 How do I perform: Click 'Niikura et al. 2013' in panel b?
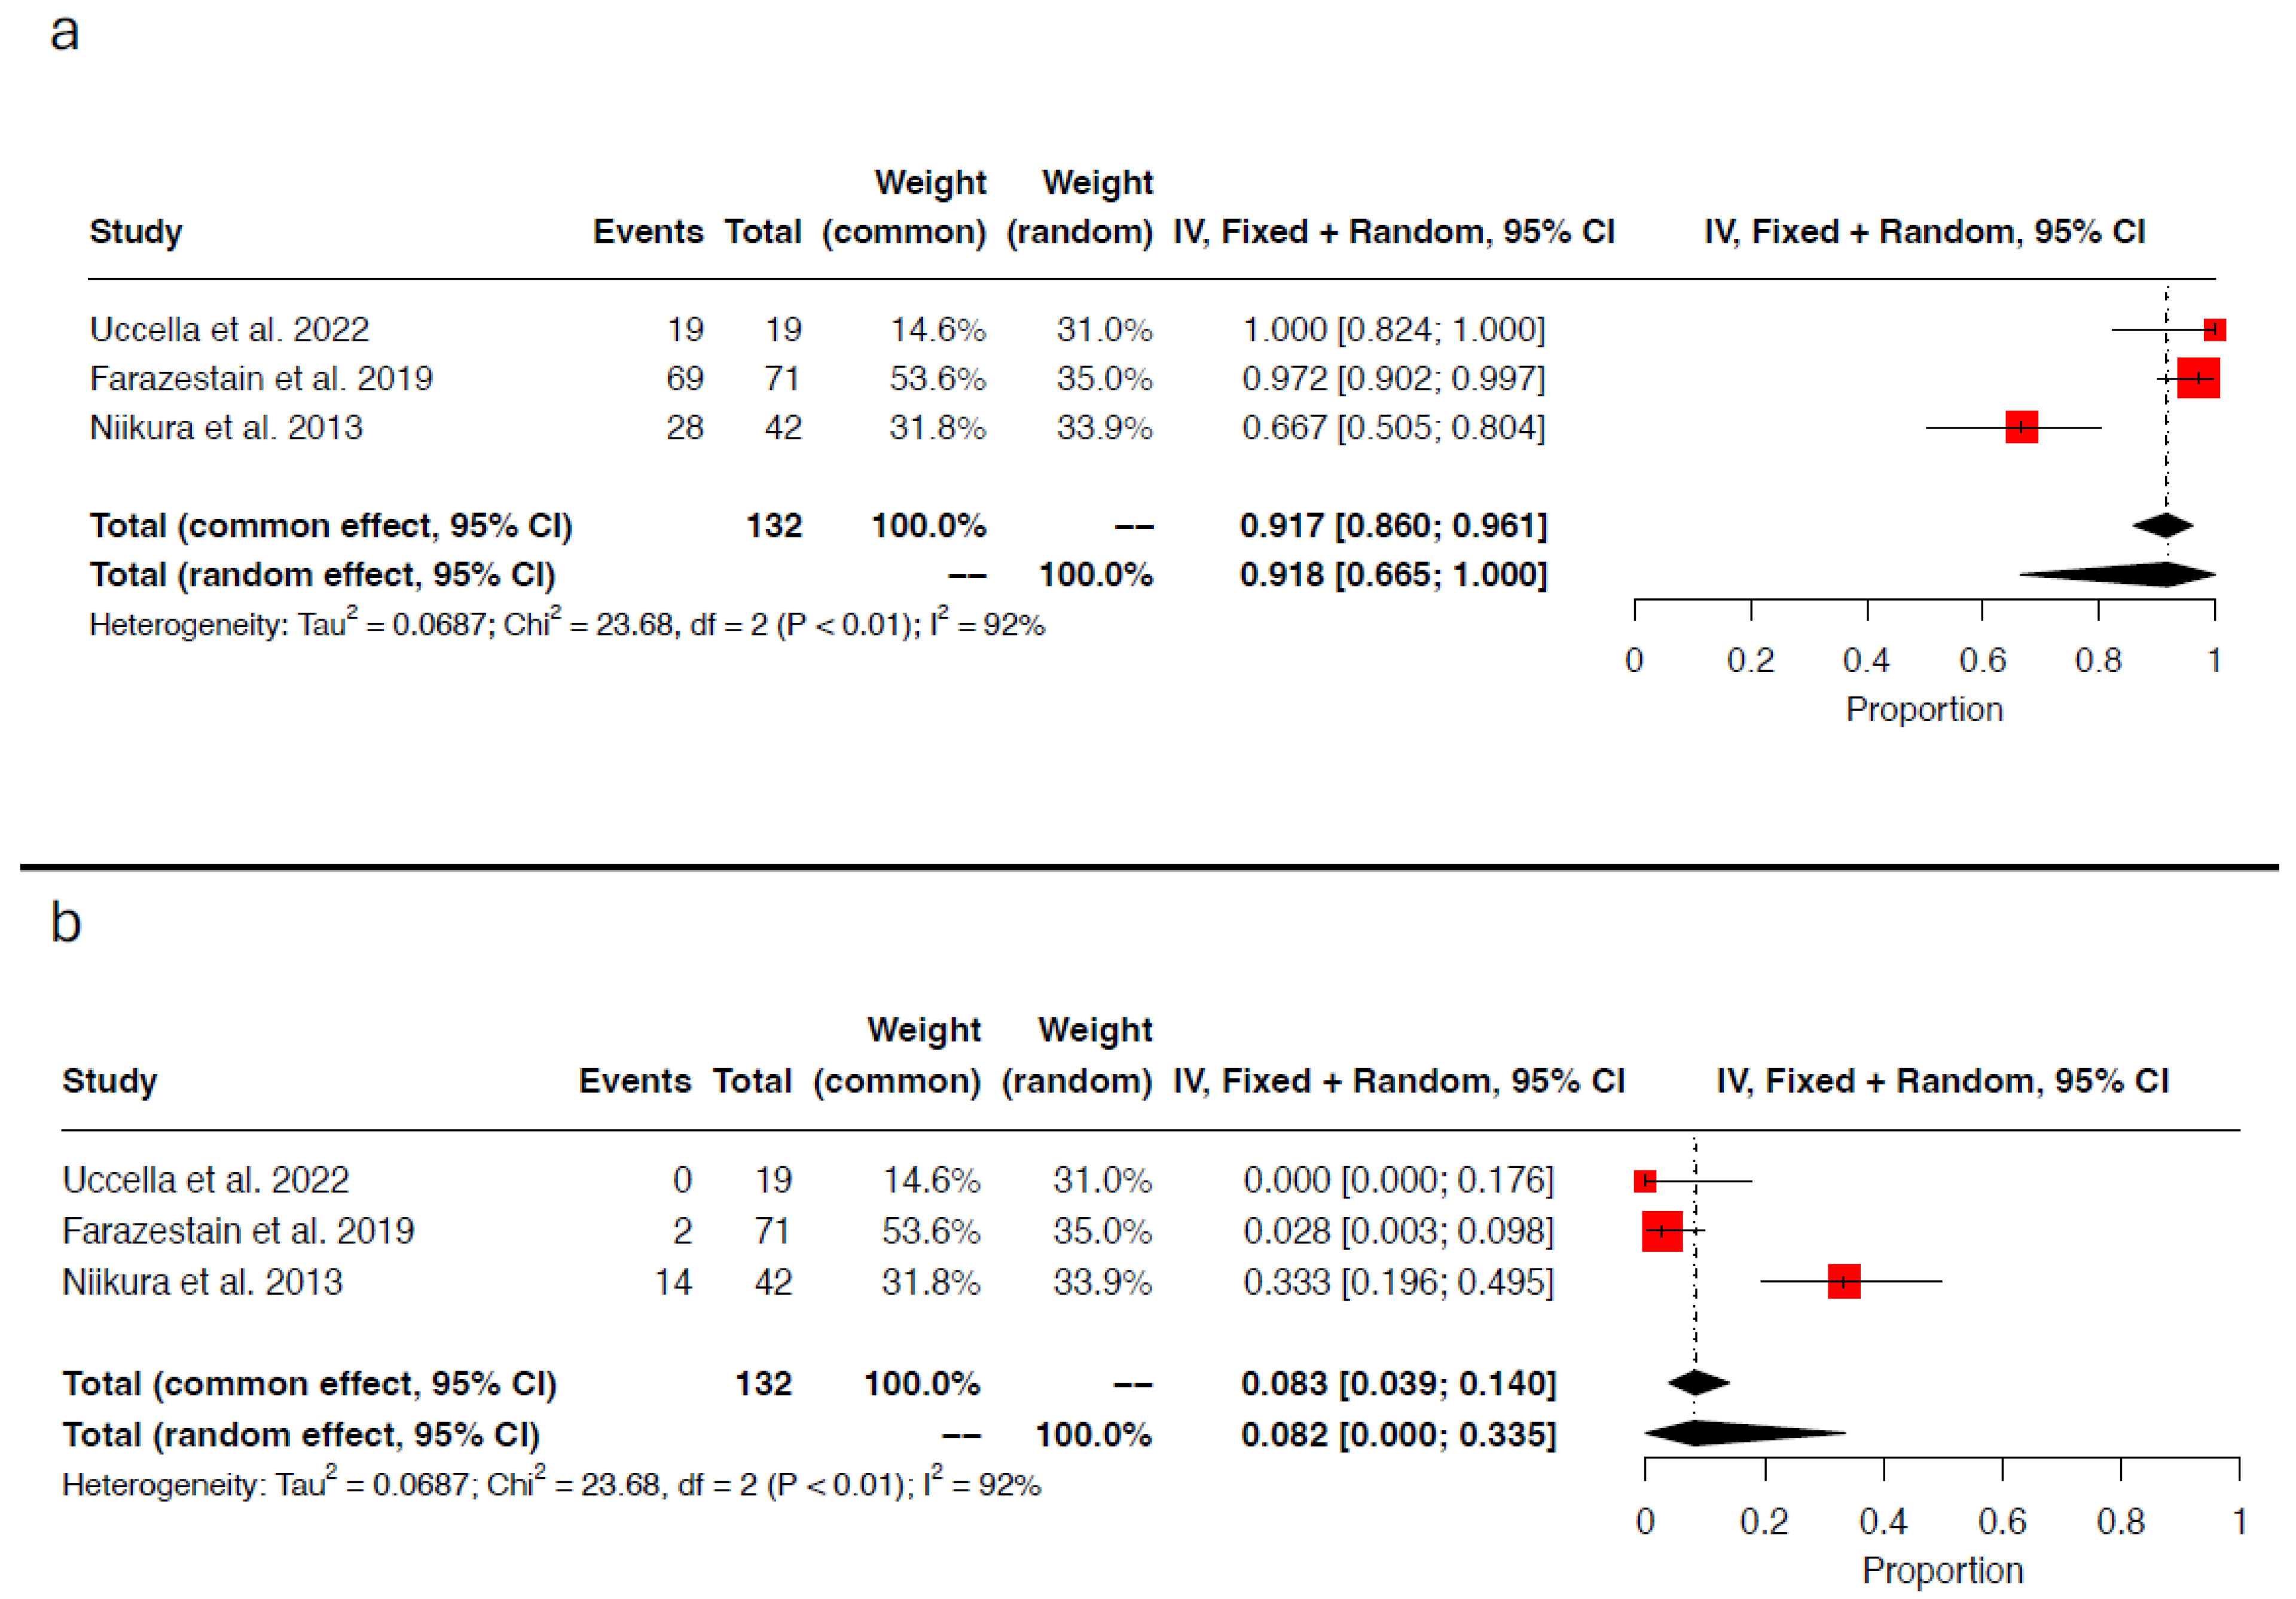(x=202, y=1282)
